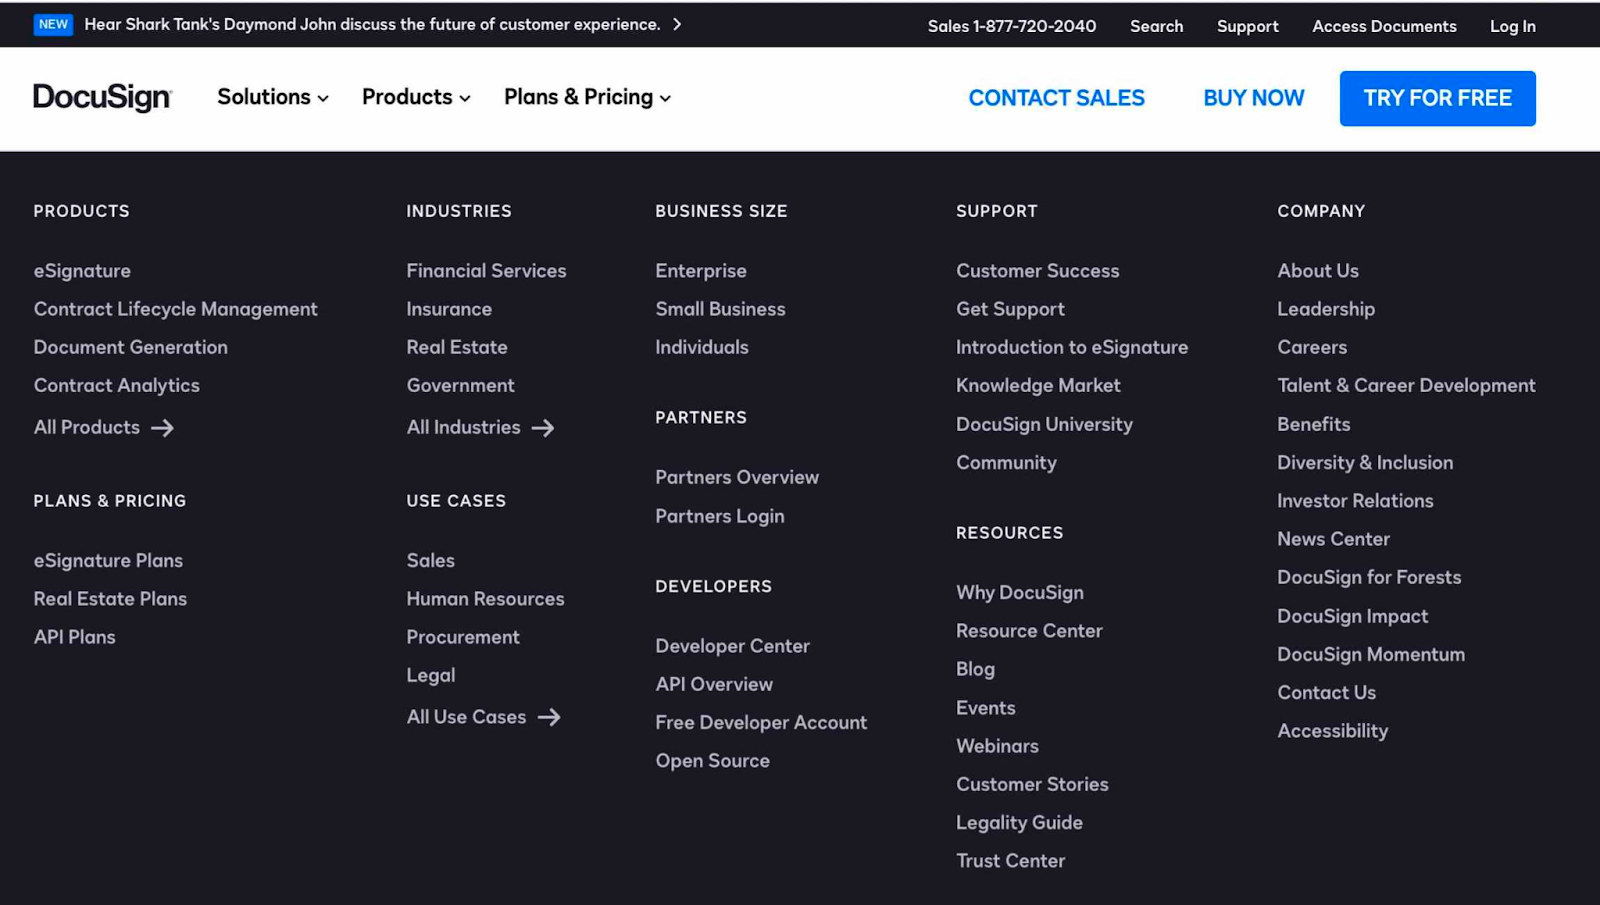
Task: Expand the Plans & Pricing dropdown
Action: click(587, 97)
